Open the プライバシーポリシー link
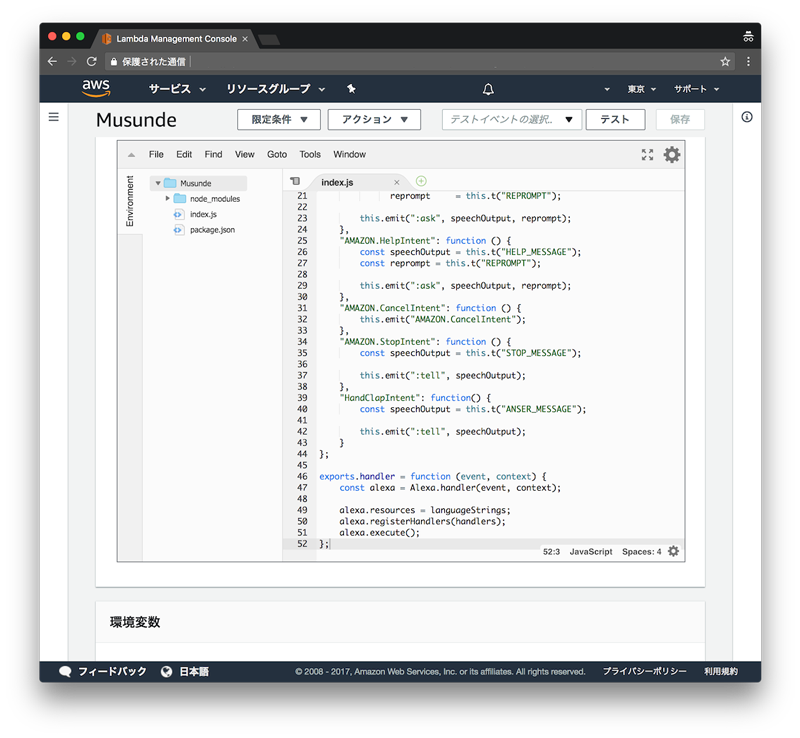 (644, 672)
